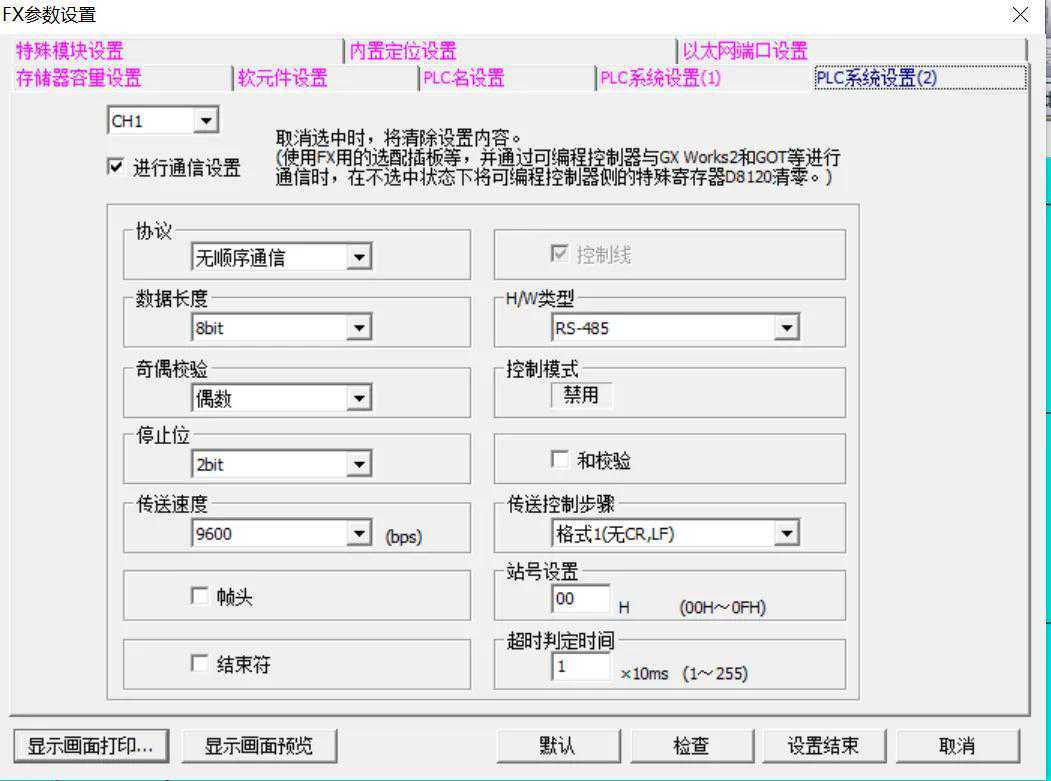Viewport: 1051px width, 781px height.
Task: Expand the 传送速度 9600 dropdown
Action: click(x=359, y=534)
